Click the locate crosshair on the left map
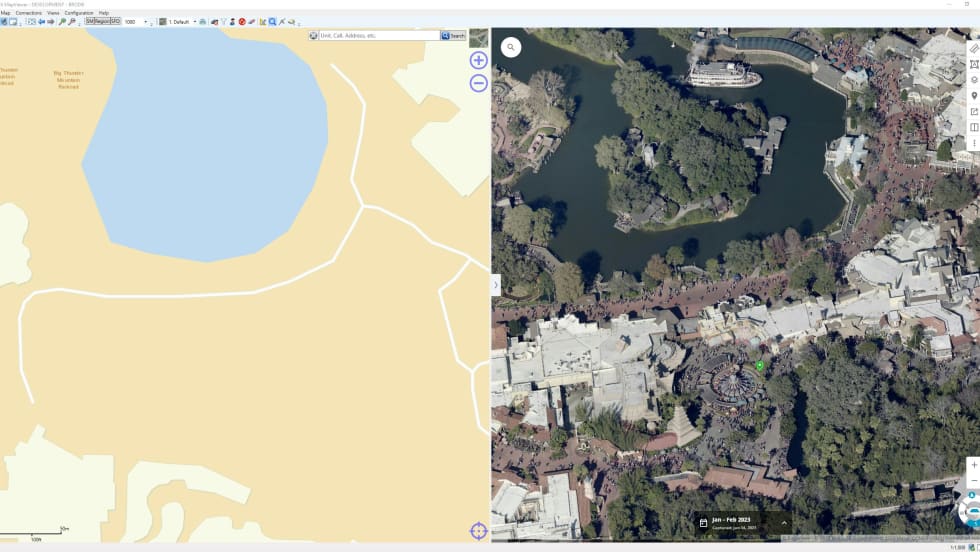This screenshot has width=980, height=552. click(x=478, y=531)
